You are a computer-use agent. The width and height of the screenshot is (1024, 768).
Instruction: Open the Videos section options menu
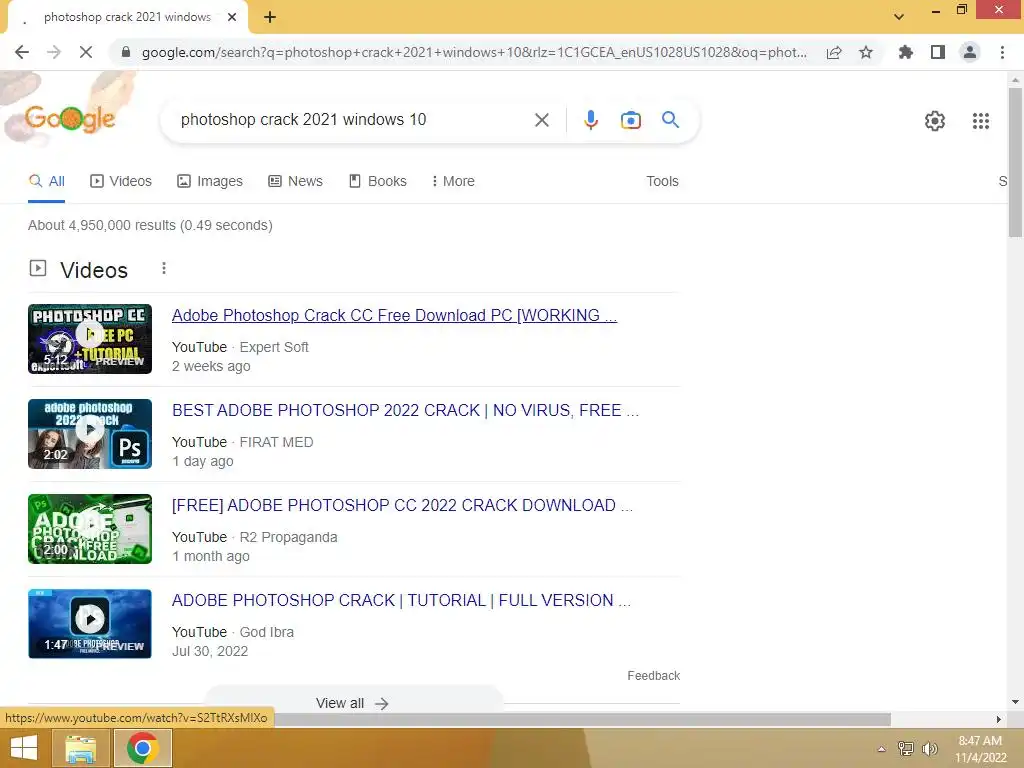pyautogui.click(x=164, y=268)
